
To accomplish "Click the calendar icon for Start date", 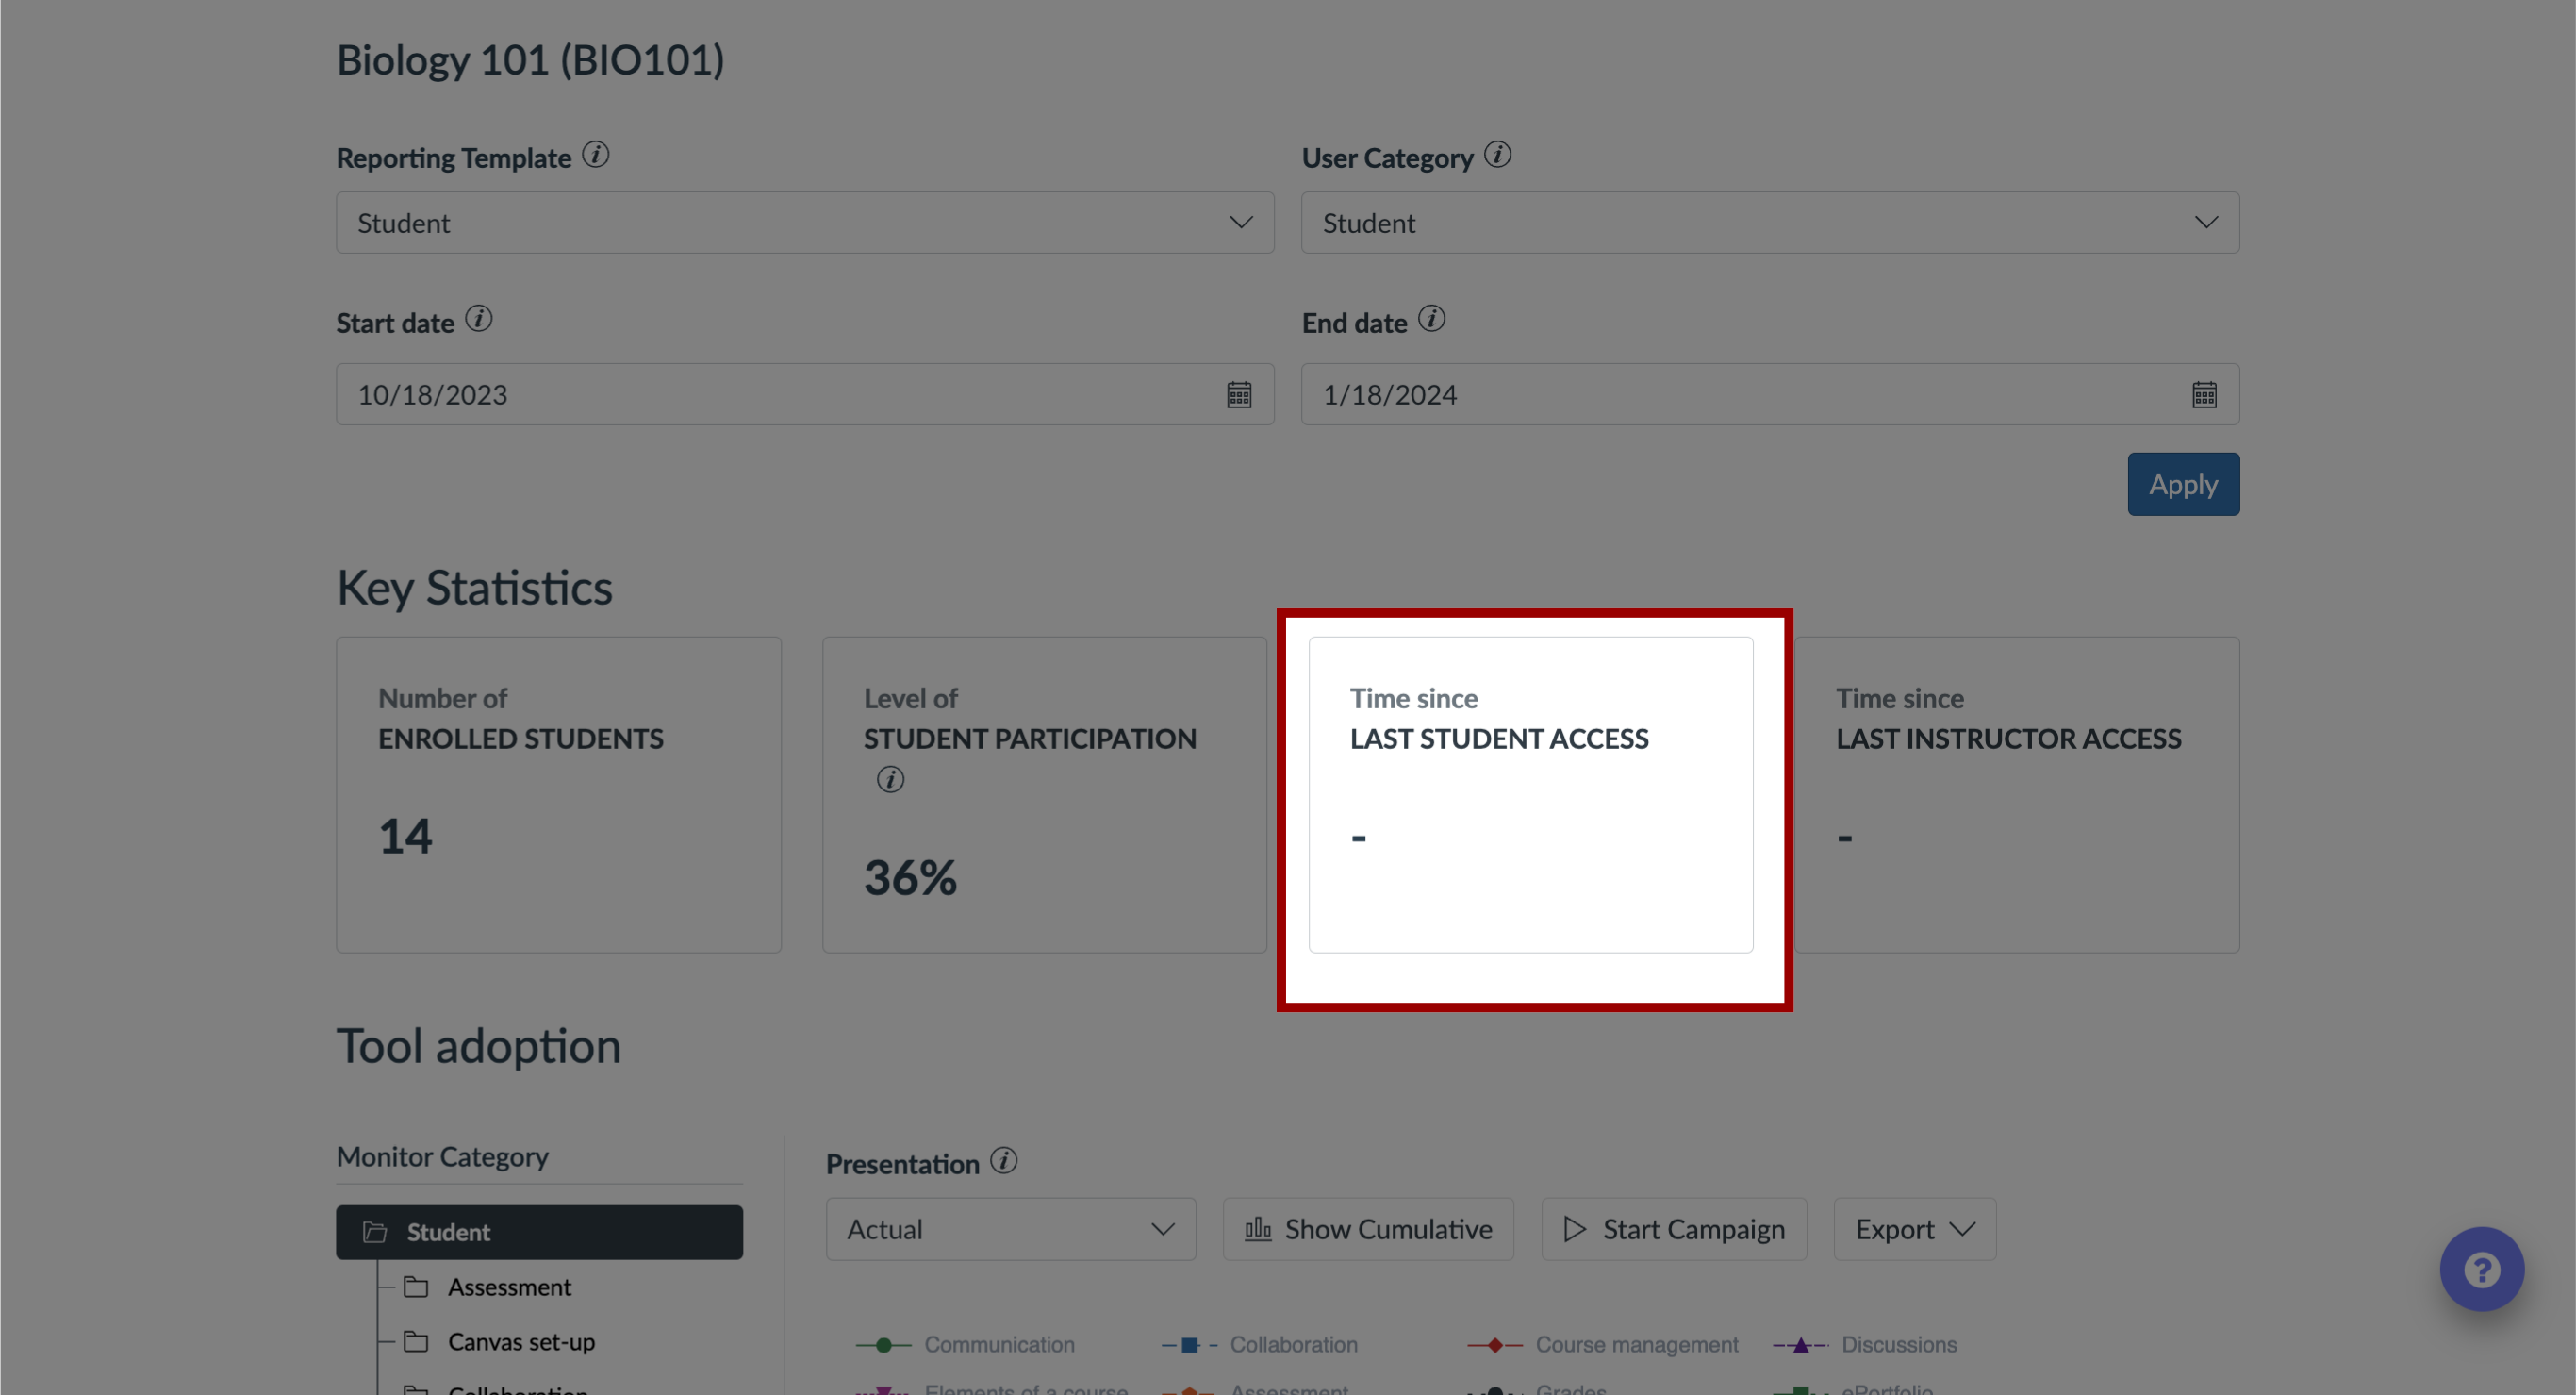I will coord(1238,393).
